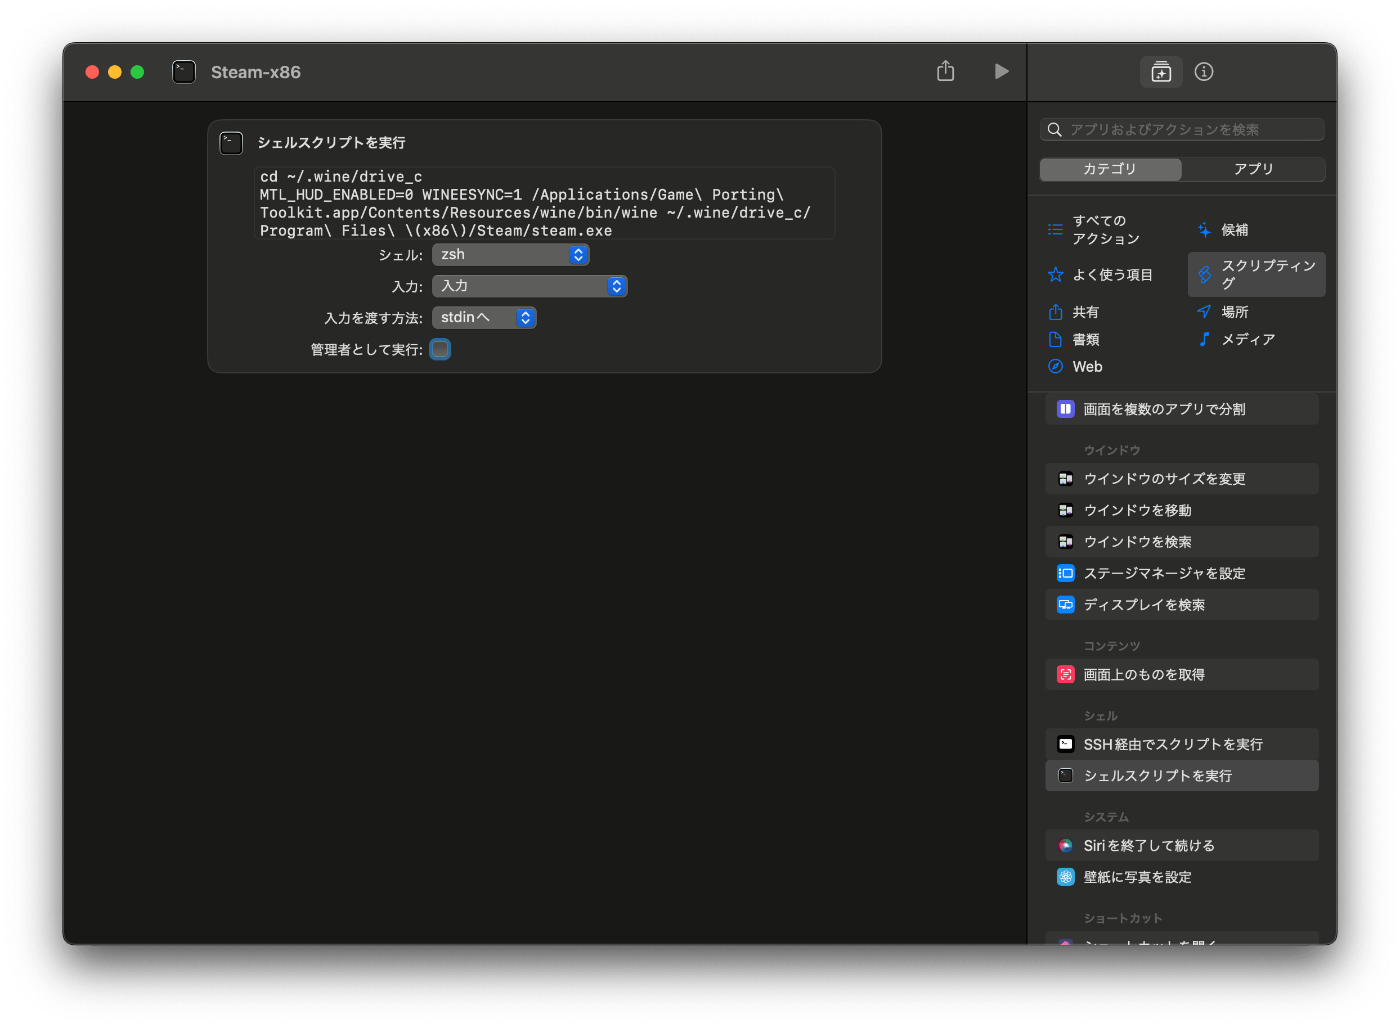Select シェルスクリプトを実行 in action list
Image resolution: width=1400 pixels, height=1028 pixels.
tap(1182, 776)
